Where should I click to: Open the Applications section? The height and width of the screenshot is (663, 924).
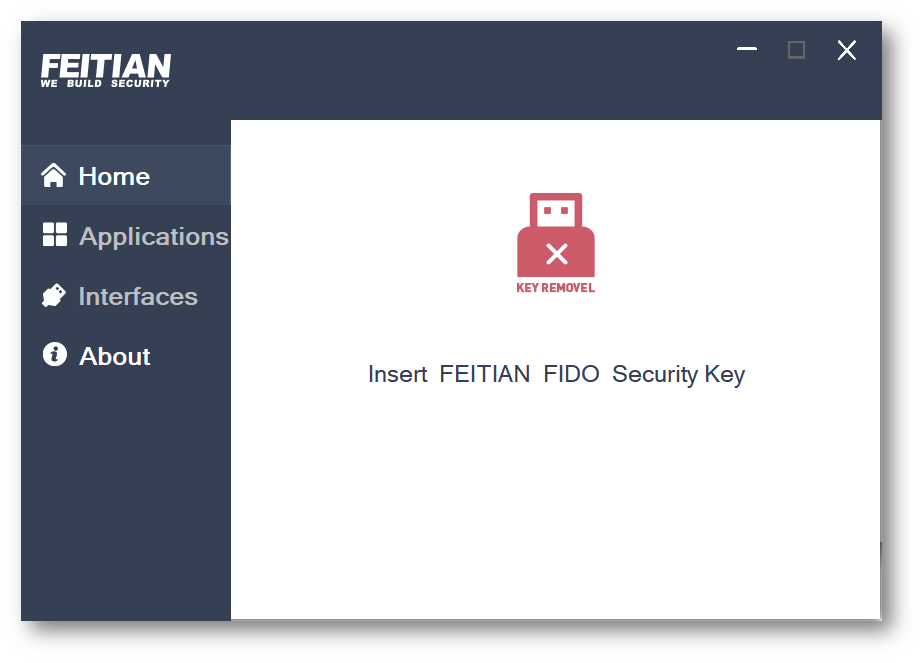(x=153, y=237)
